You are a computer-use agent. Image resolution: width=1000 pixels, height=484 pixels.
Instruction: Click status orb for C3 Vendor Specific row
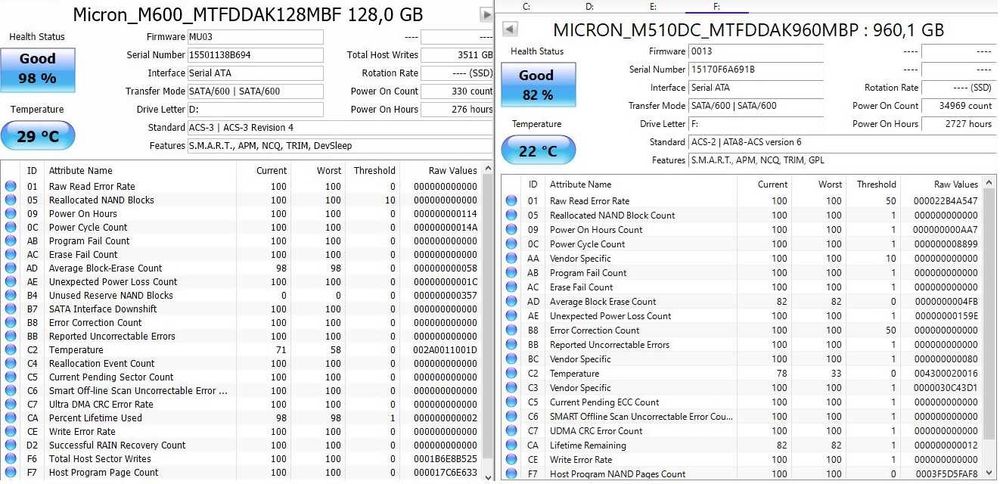[511, 388]
